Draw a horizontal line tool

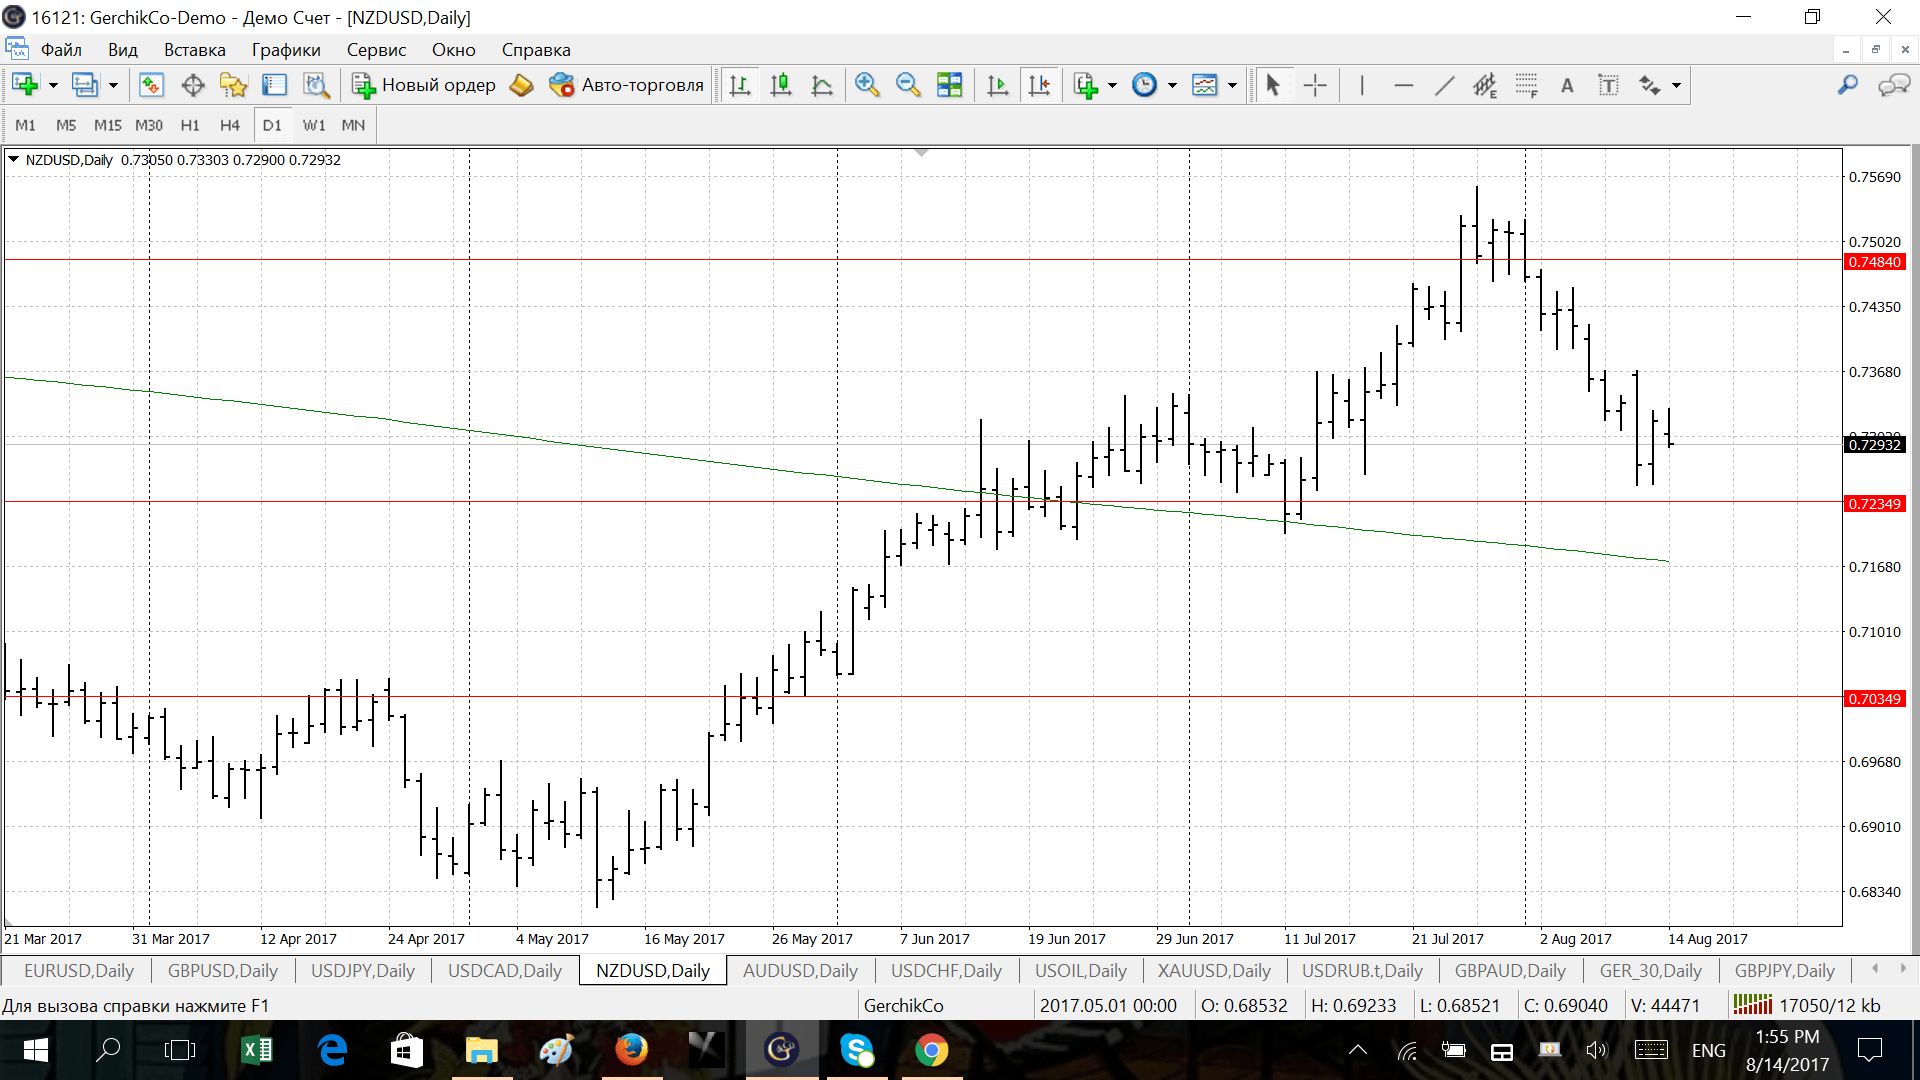pyautogui.click(x=1403, y=85)
